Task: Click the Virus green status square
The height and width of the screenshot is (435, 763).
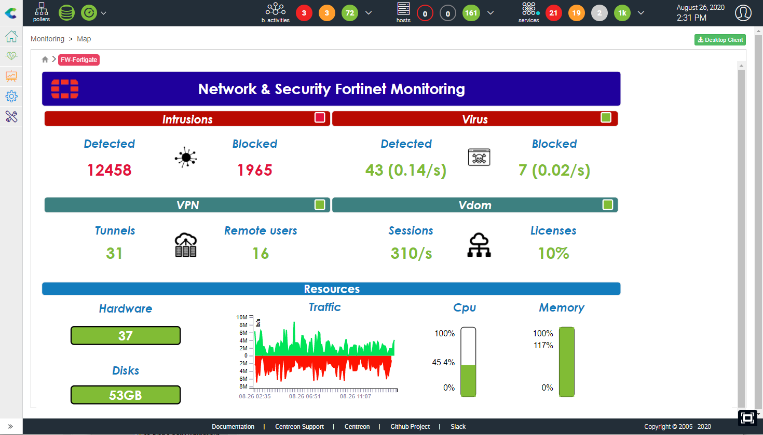Action: pyautogui.click(x=606, y=117)
